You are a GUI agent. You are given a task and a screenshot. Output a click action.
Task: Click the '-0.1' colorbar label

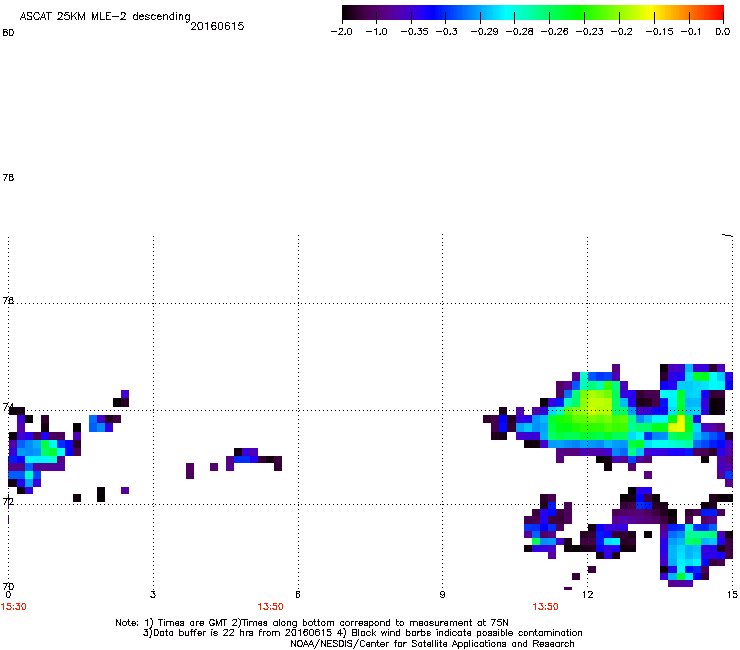691,32
